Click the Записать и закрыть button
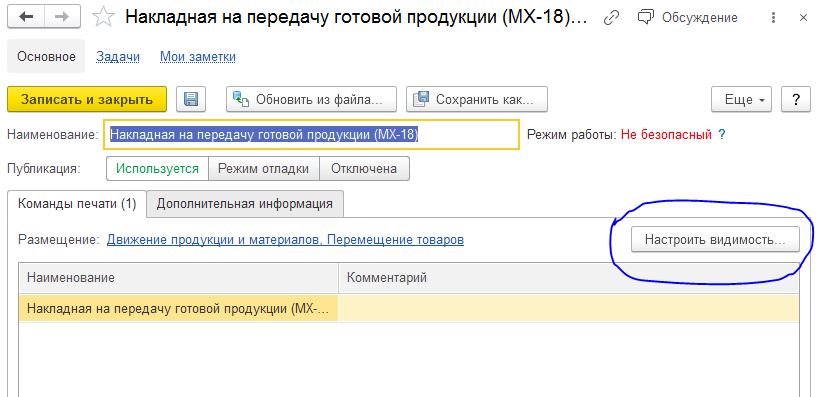 coord(87,99)
